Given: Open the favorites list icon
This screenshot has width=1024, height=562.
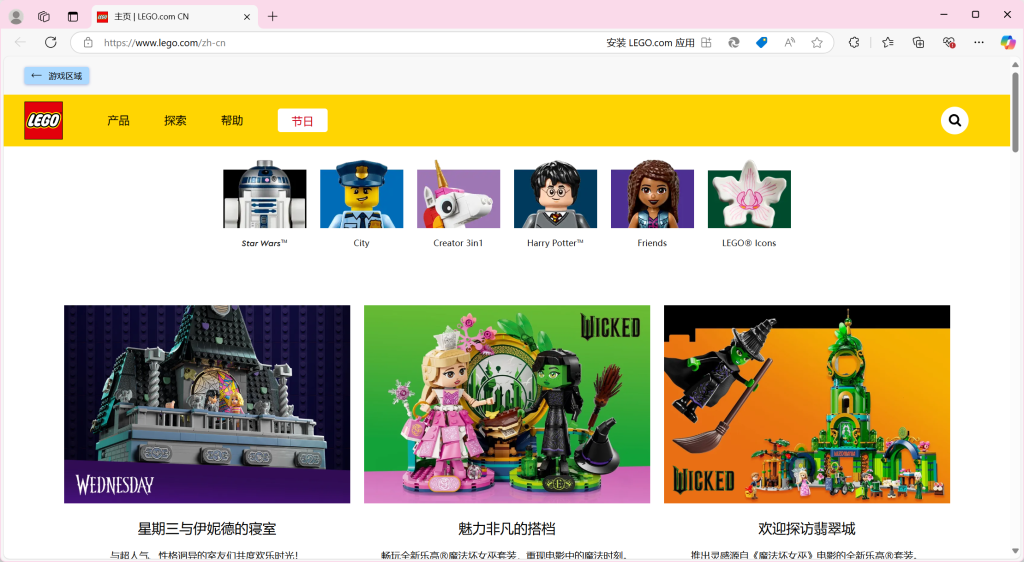Looking at the screenshot, I should (x=888, y=42).
